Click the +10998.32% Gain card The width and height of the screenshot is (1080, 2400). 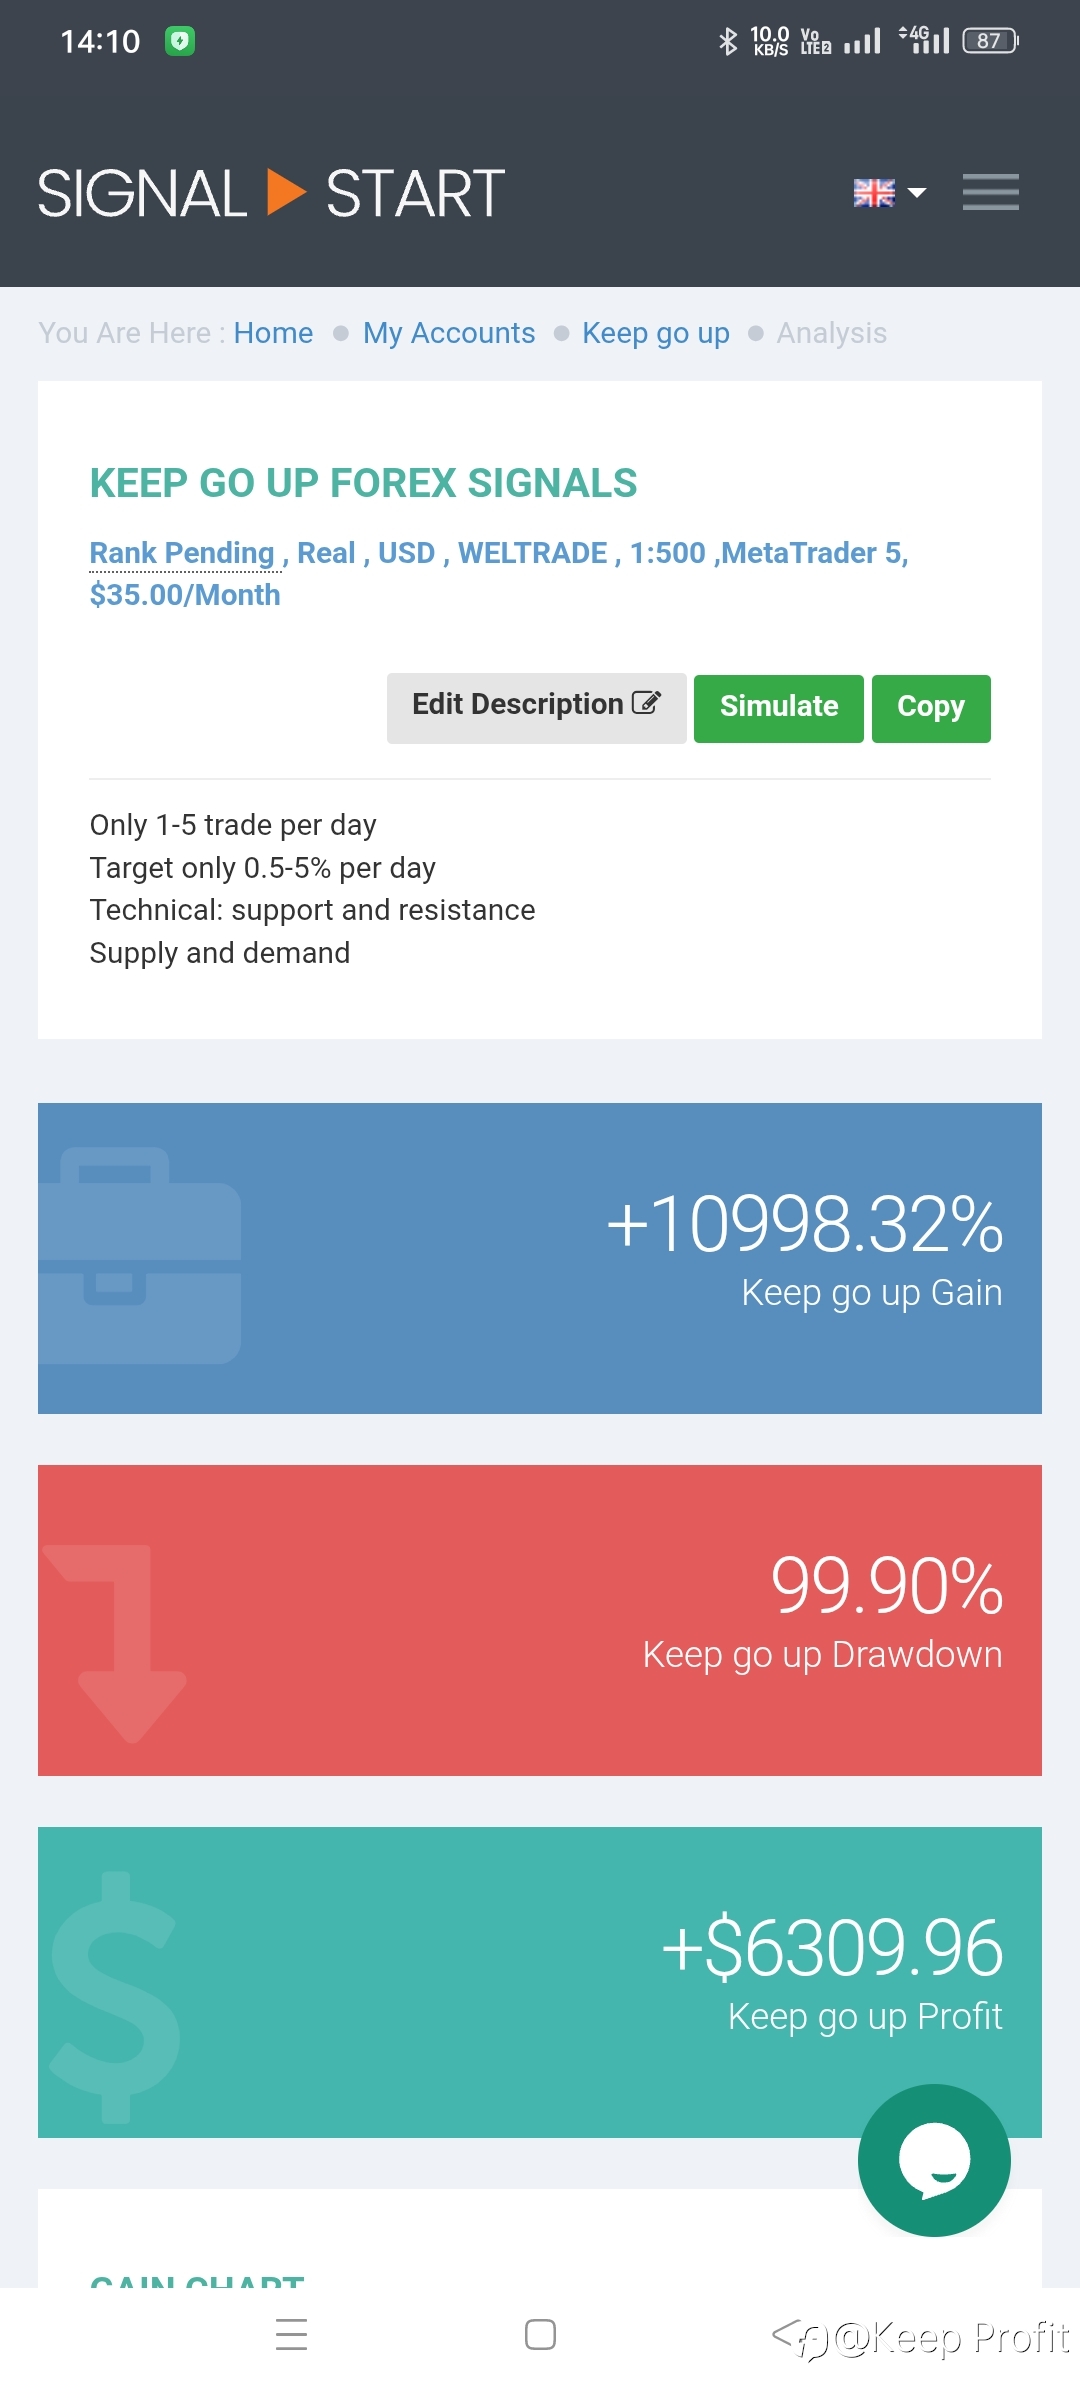coord(540,1258)
